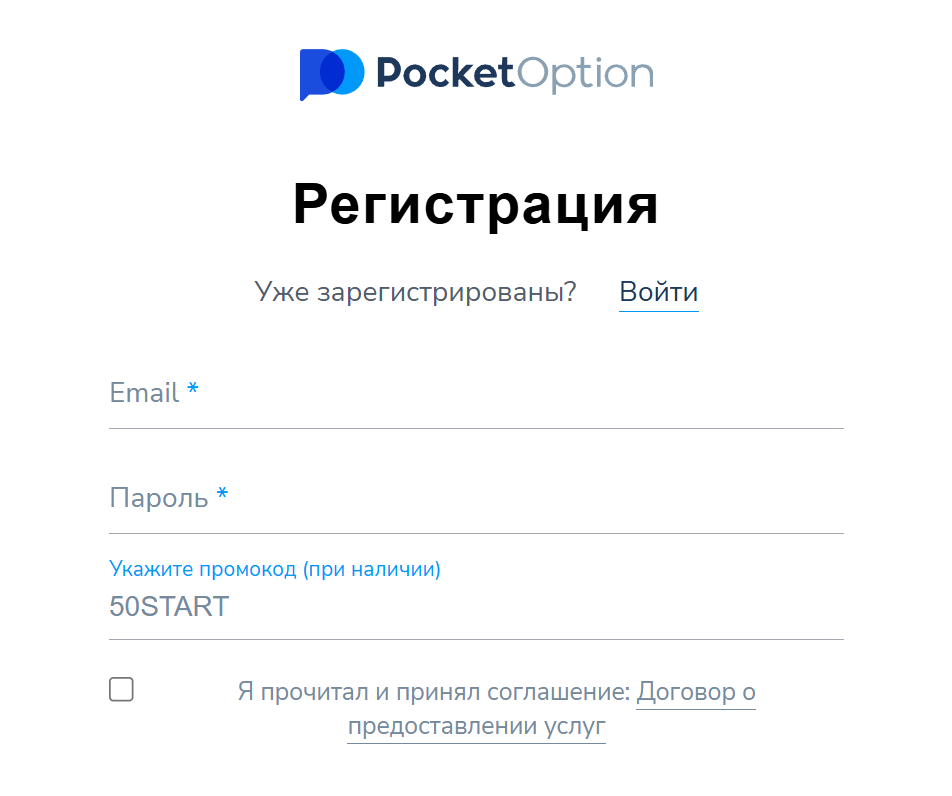Viewport: 952px width, 796px height.
Task: Tick the agreement acceptance checkbox
Action: tap(121, 689)
